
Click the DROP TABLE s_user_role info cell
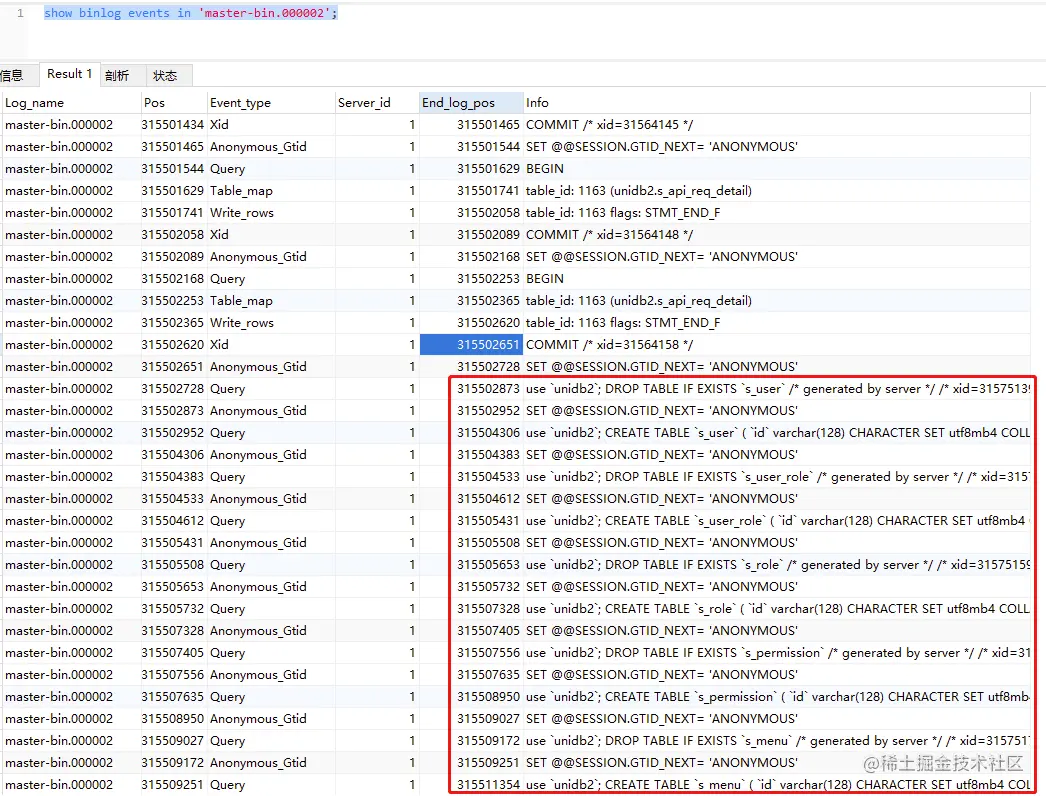coord(776,477)
